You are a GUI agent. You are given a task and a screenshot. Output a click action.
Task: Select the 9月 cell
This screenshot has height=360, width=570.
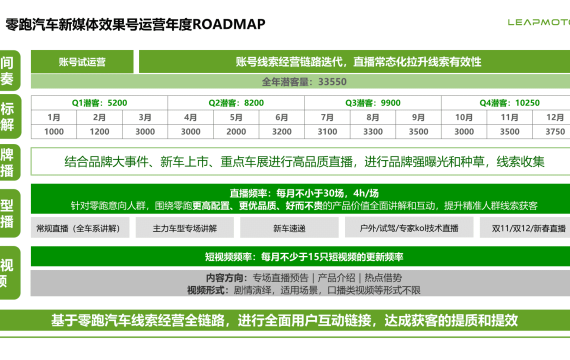click(x=418, y=117)
